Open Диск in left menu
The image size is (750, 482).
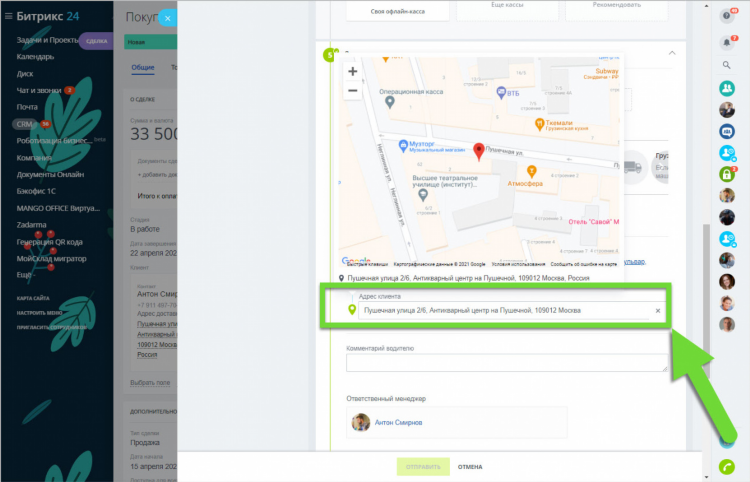pos(25,74)
